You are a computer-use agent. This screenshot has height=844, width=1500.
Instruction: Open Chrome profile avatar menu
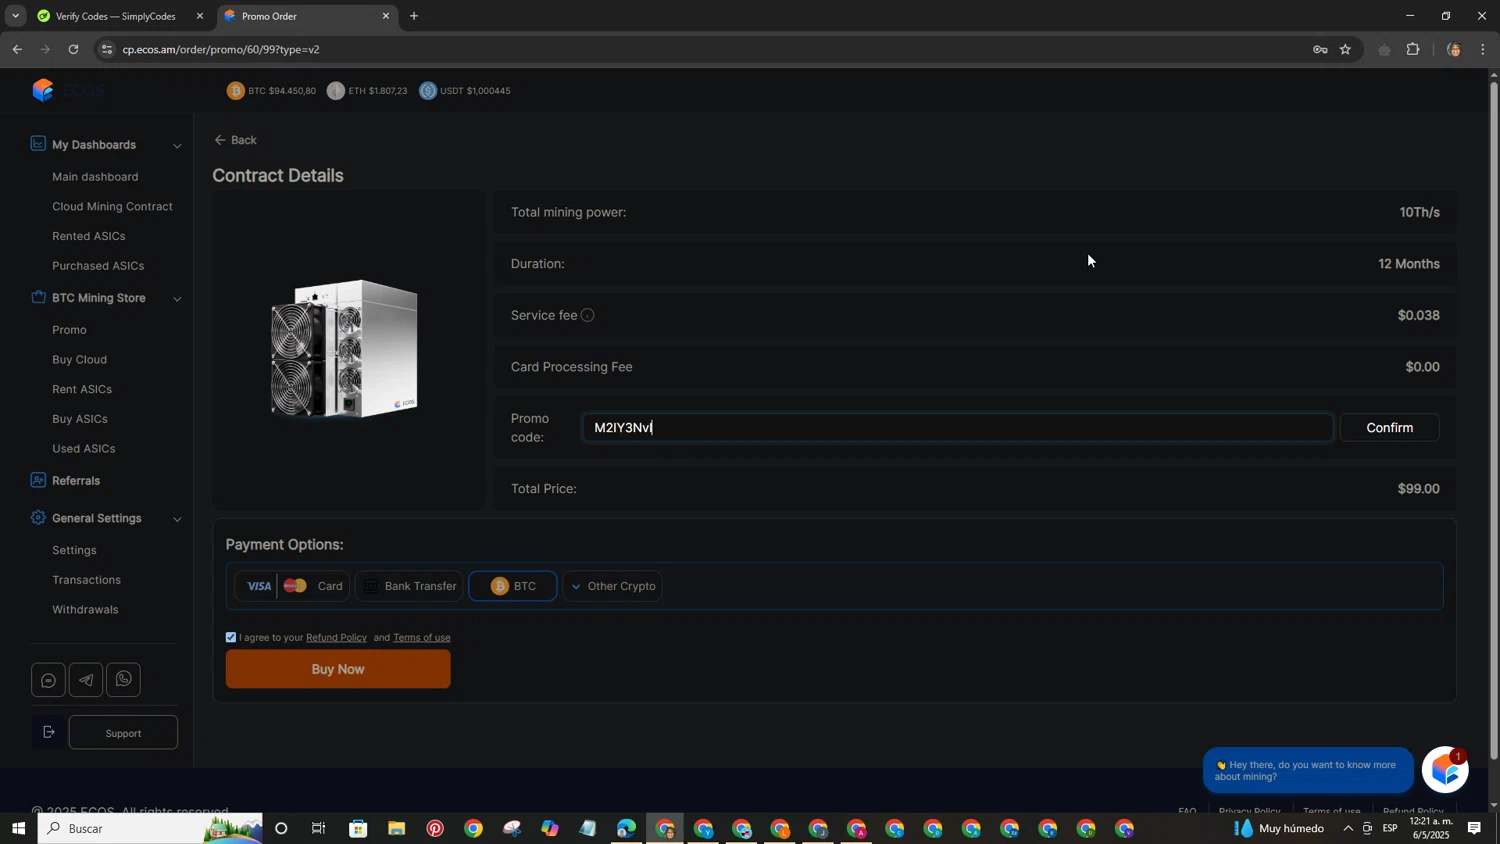1453,49
